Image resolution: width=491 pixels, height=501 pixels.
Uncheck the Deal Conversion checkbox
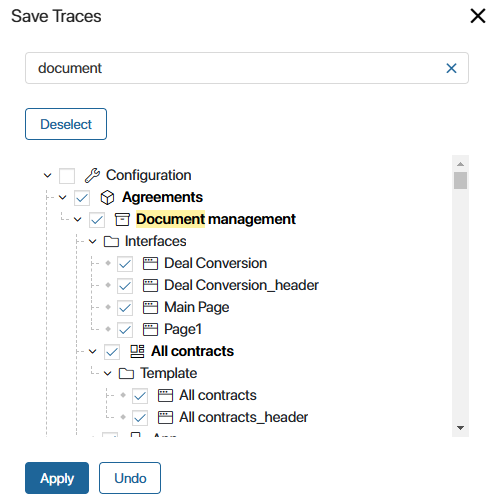click(125, 264)
